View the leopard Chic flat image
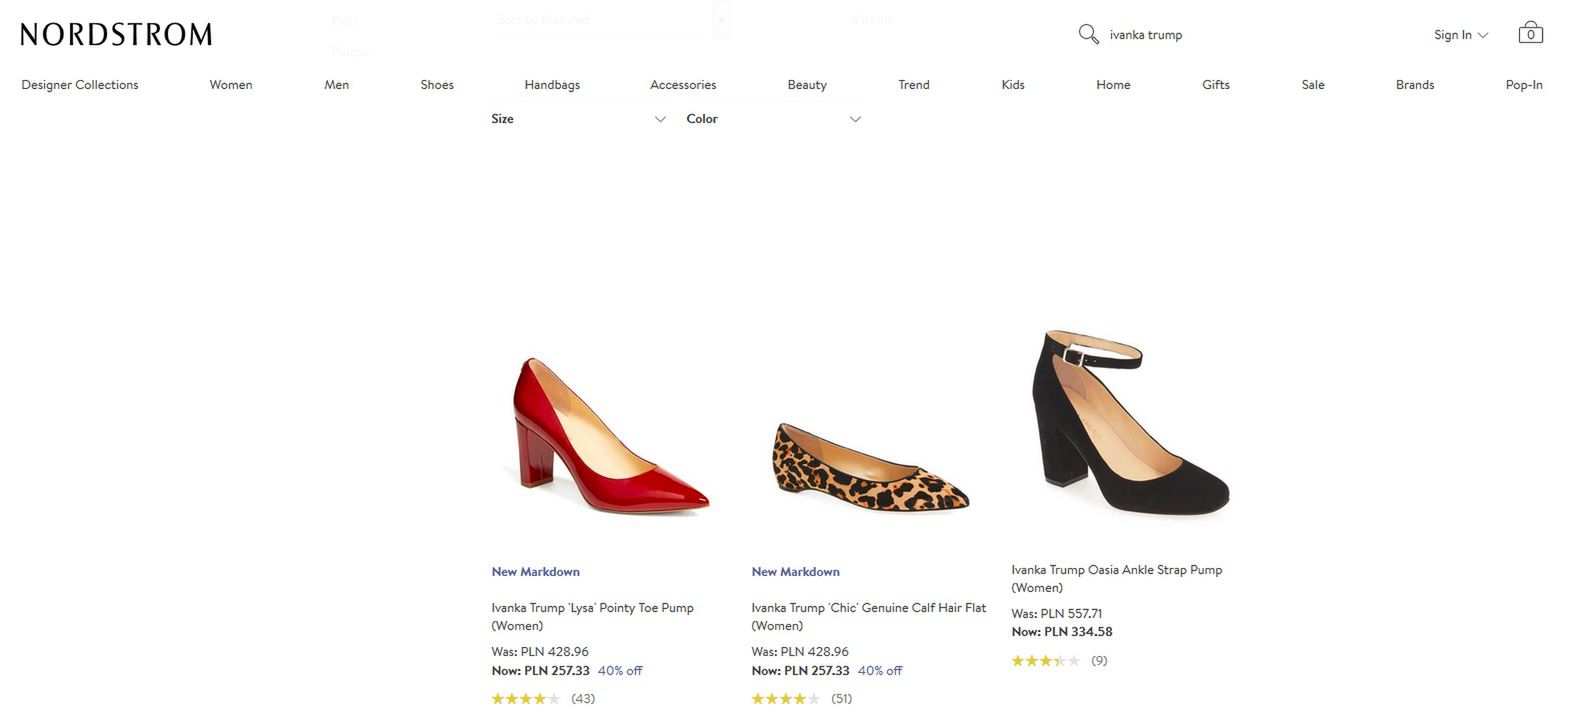This screenshot has height=718, width=1573. pyautogui.click(x=870, y=468)
